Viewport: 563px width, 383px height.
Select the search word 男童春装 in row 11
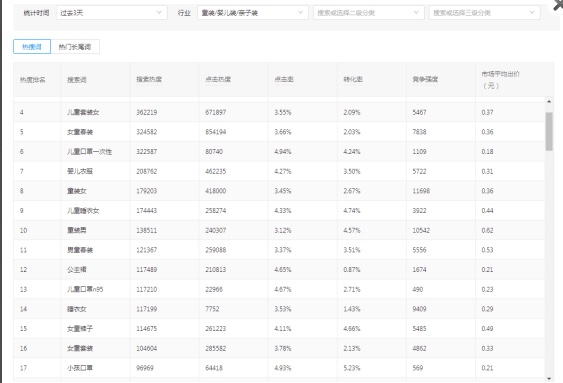point(80,250)
